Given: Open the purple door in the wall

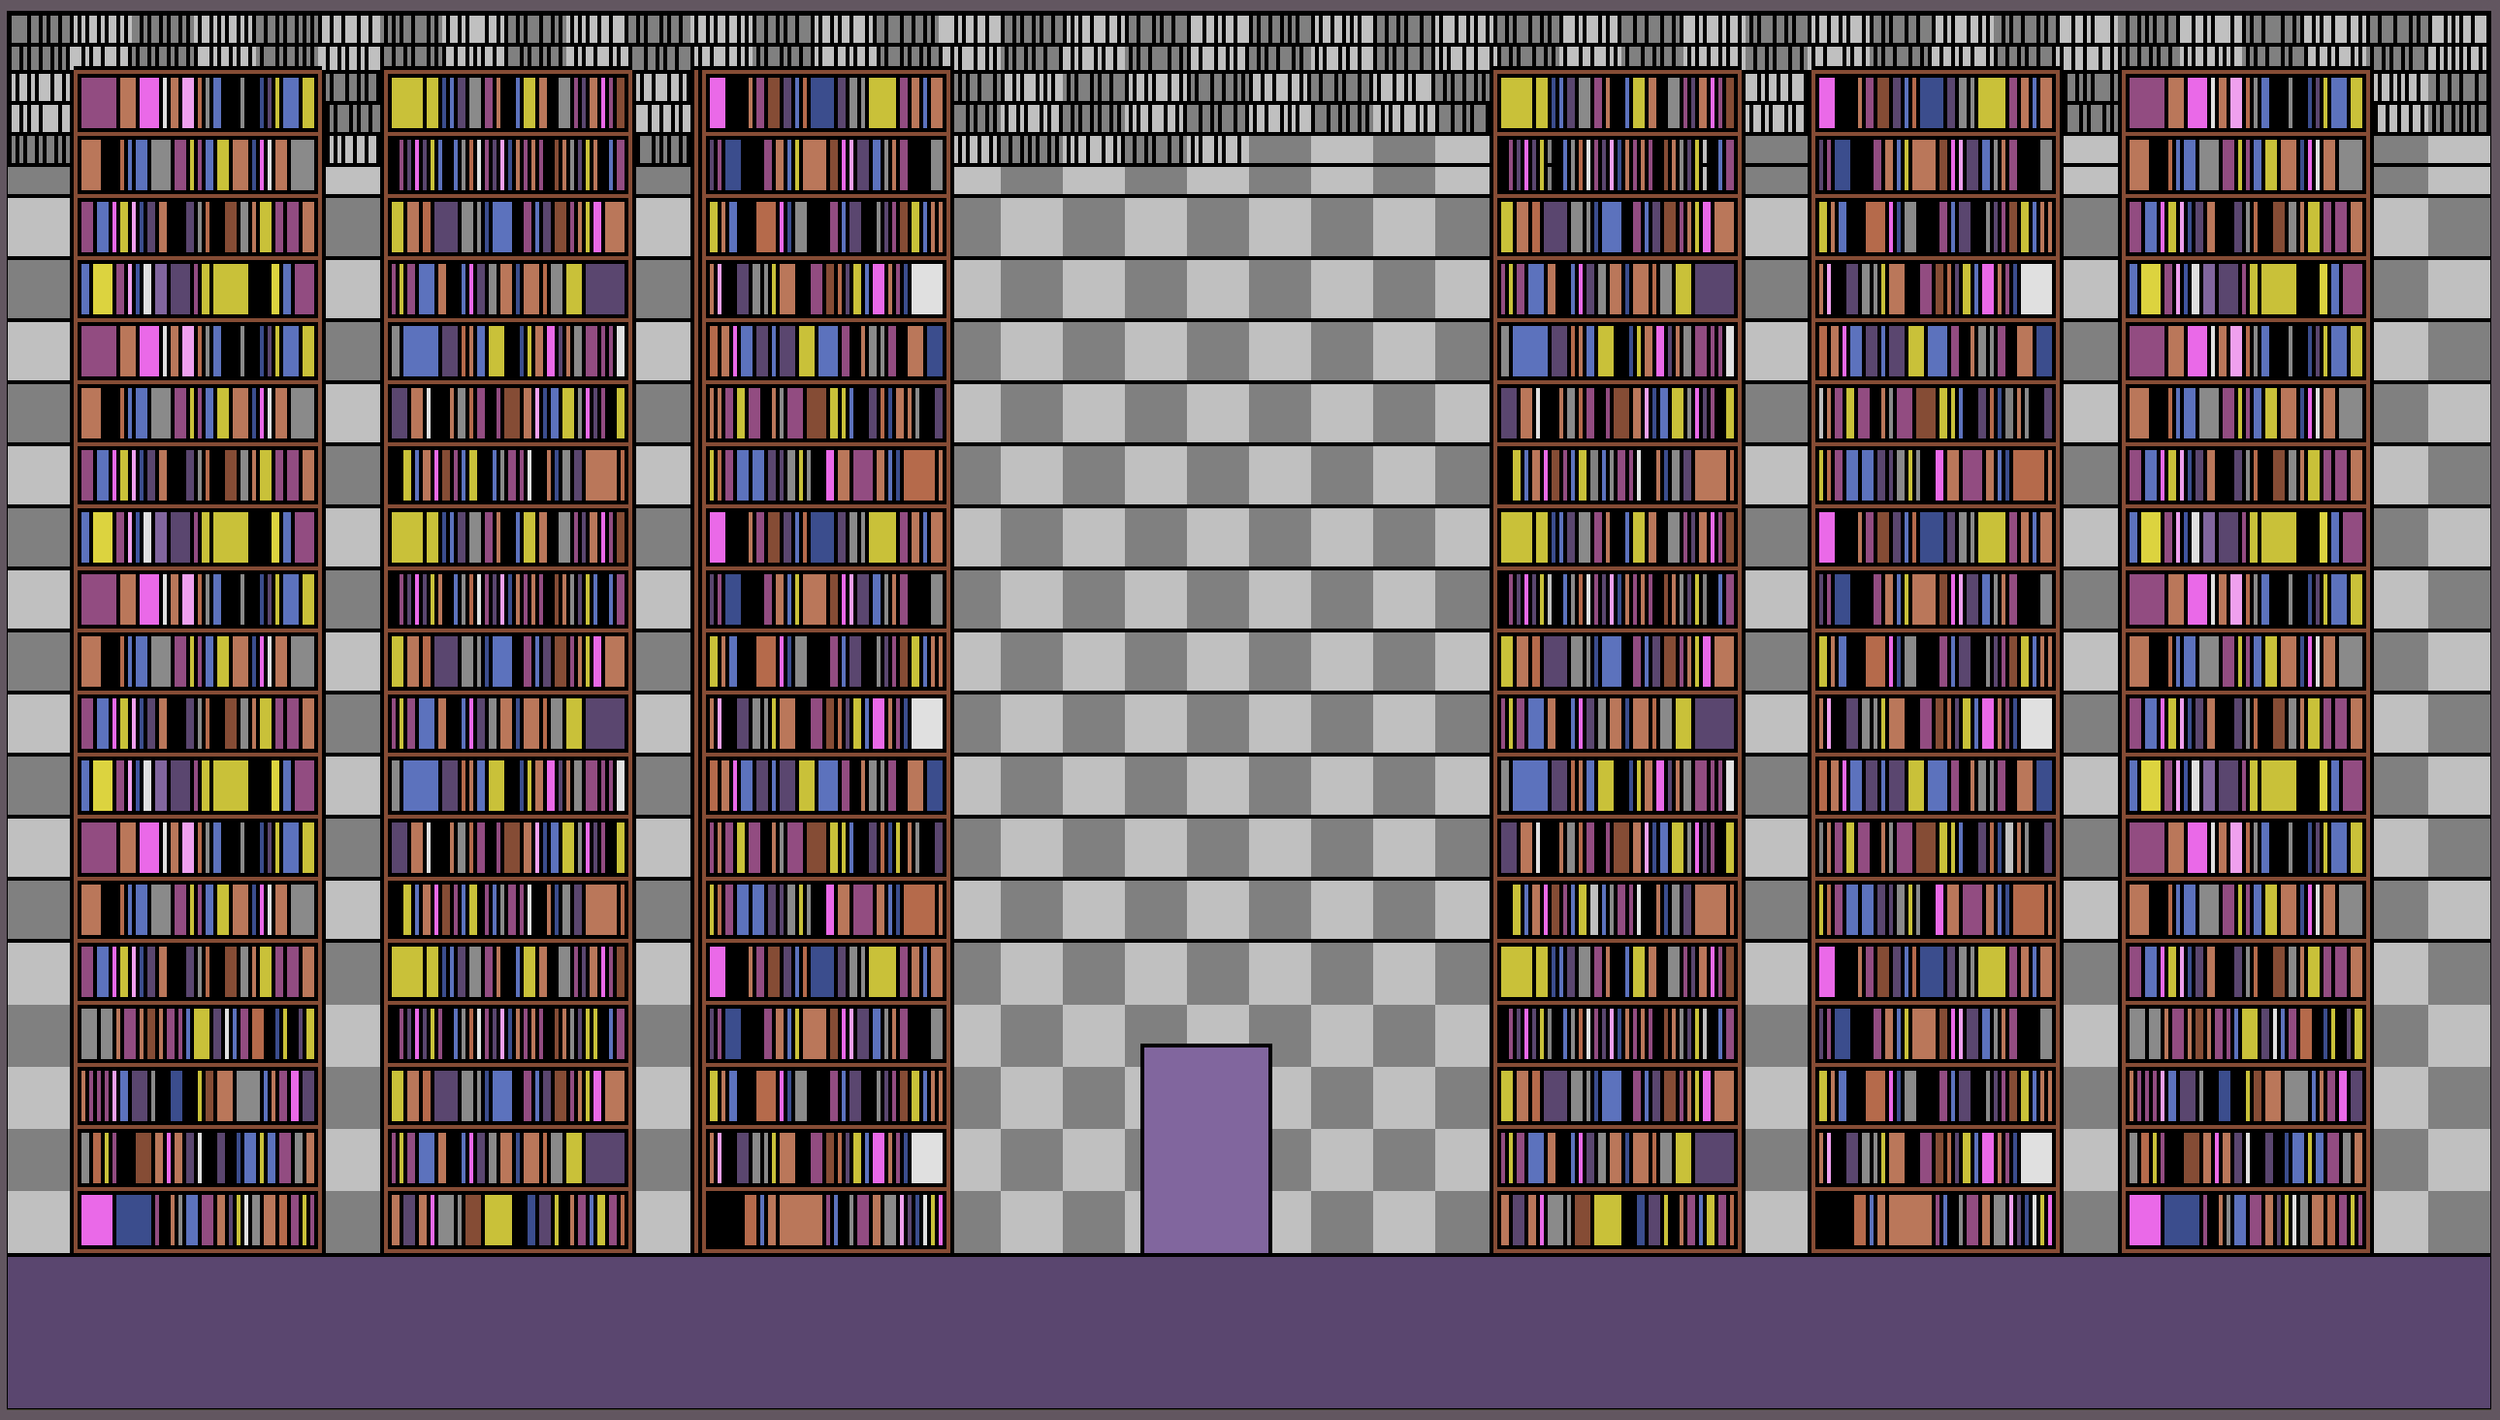Looking at the screenshot, I should click(x=1205, y=1150).
